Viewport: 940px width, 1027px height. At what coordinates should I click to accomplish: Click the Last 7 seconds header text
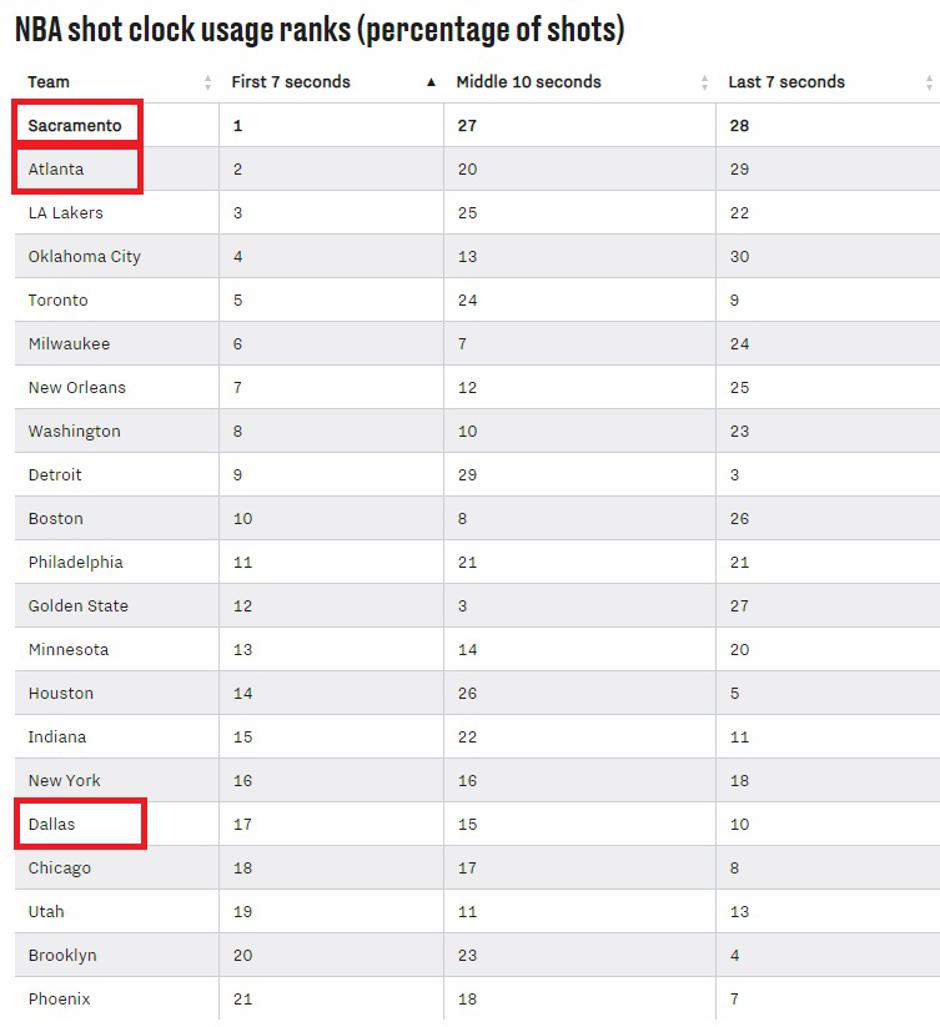click(786, 82)
